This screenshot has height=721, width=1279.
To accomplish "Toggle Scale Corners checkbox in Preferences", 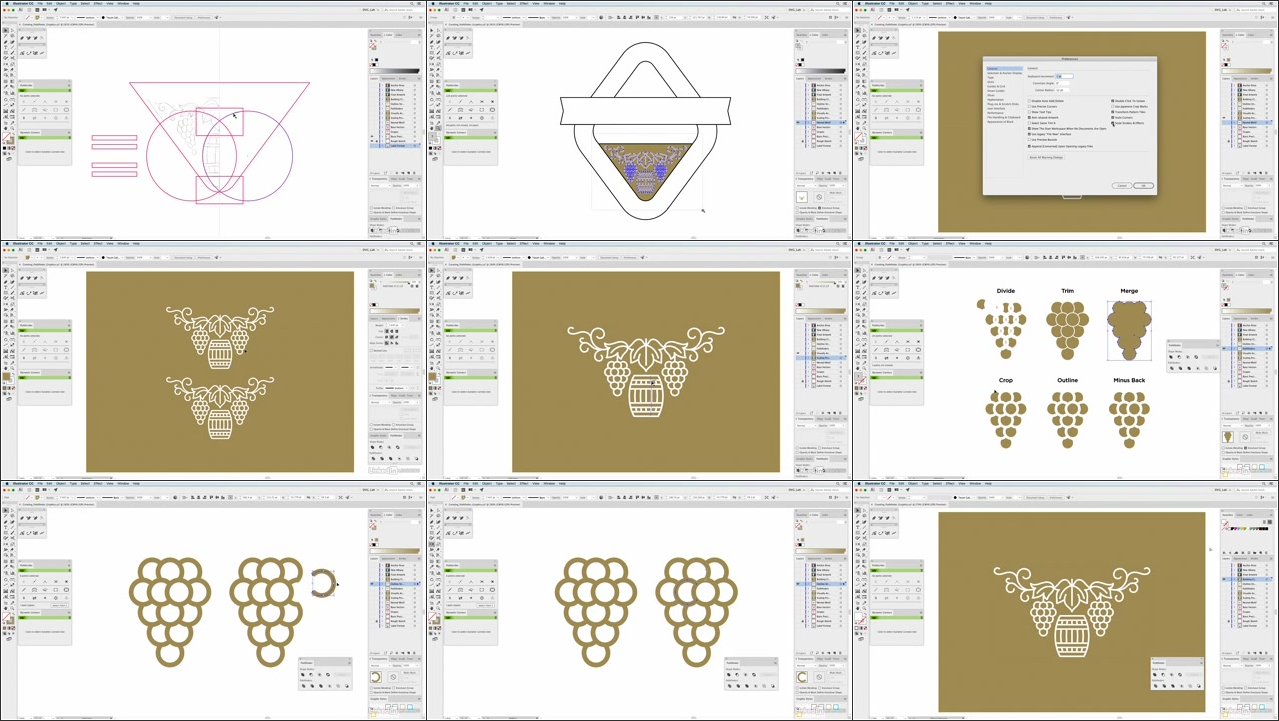I will pyautogui.click(x=1113, y=118).
